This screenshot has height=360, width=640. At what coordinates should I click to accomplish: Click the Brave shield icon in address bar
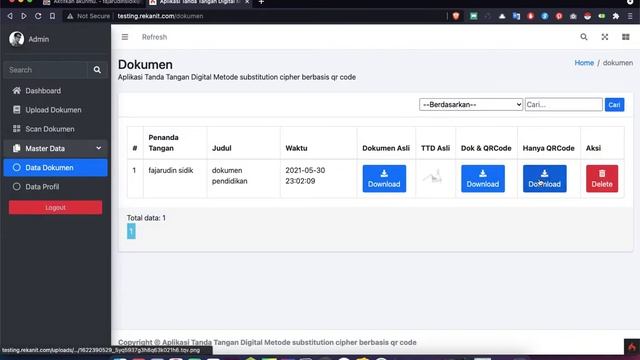[x=456, y=16]
